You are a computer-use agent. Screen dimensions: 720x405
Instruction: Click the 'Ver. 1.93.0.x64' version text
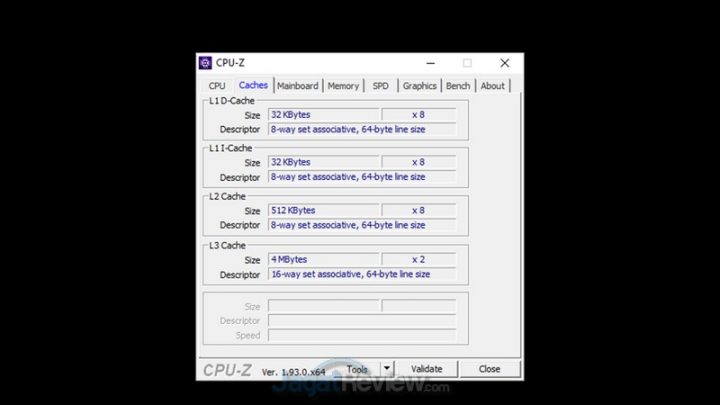(293, 372)
